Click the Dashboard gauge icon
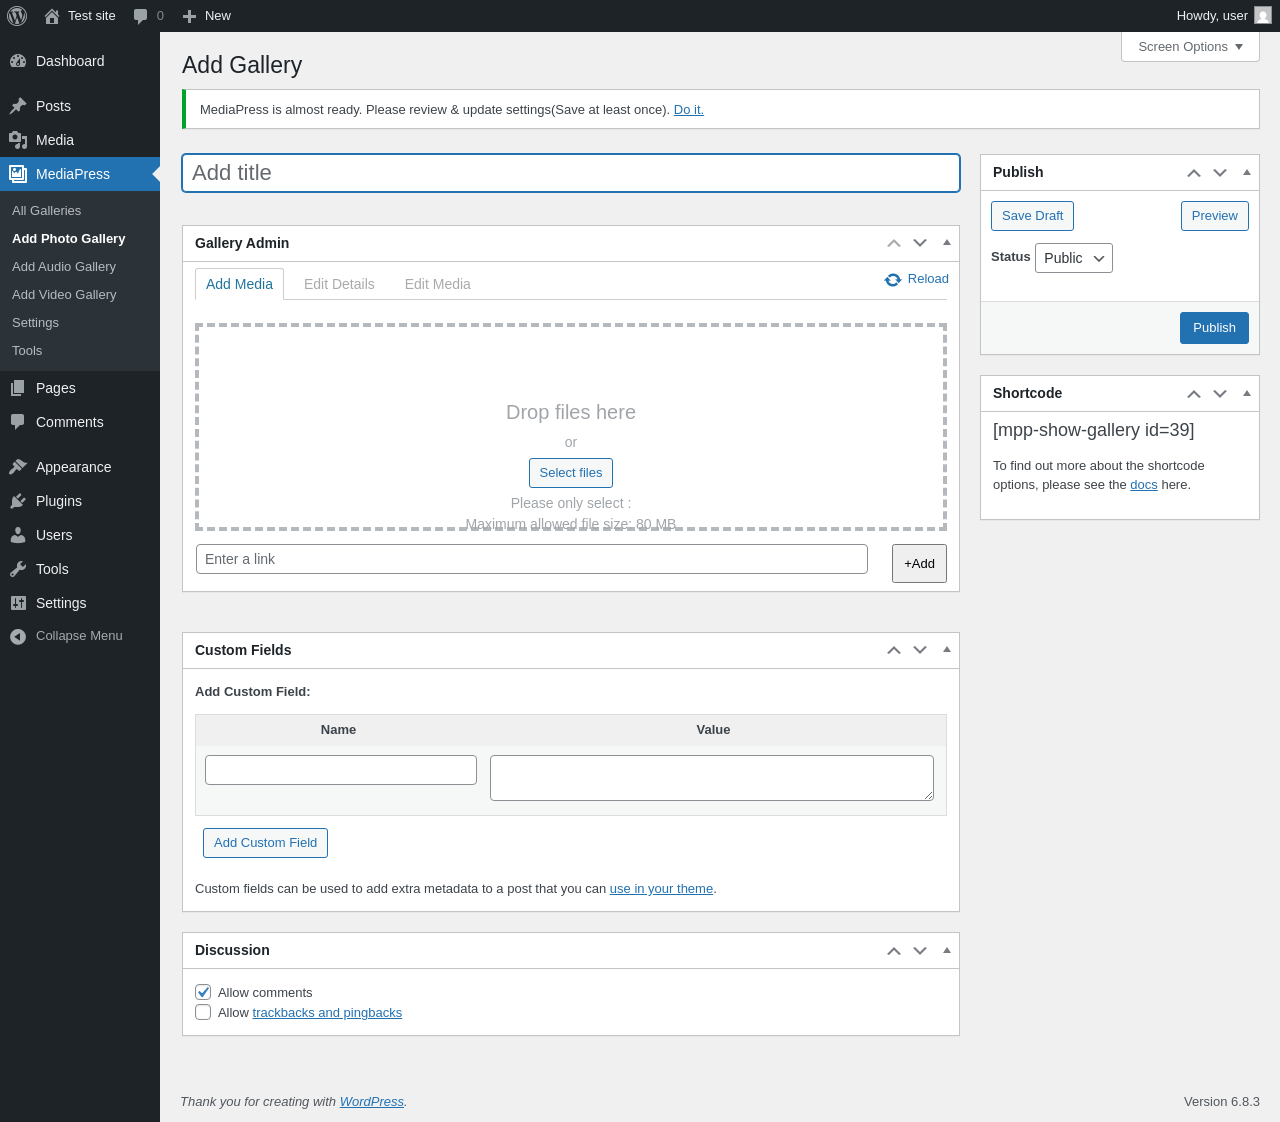Screen dimensions: 1280x1122 coord(18,61)
